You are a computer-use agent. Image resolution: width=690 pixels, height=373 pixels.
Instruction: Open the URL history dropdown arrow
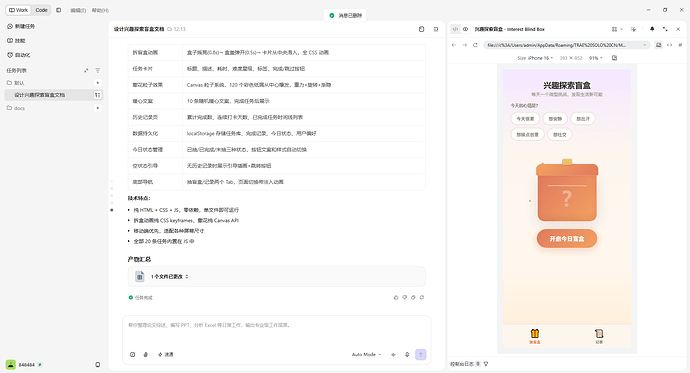(x=645, y=45)
